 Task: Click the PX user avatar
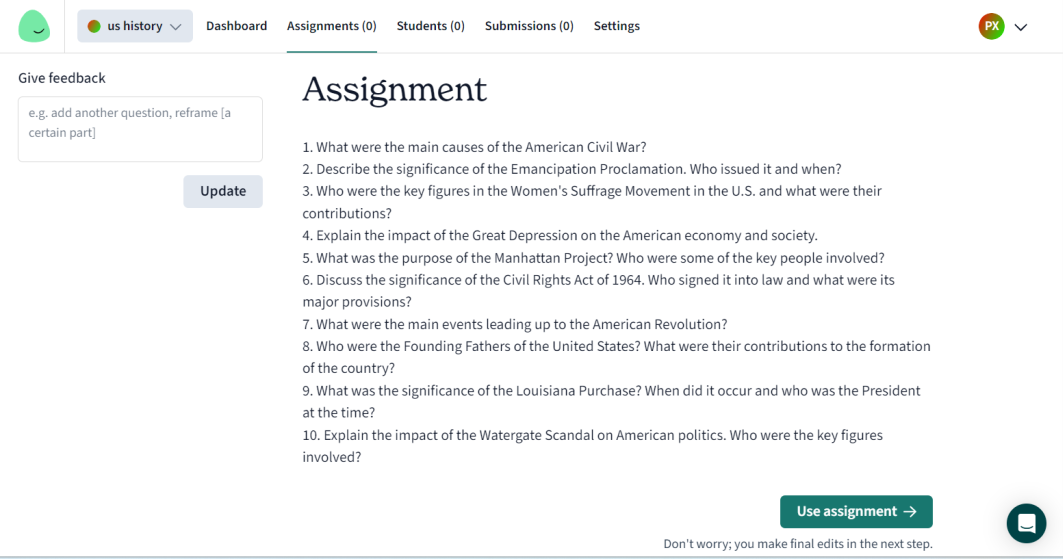point(991,26)
